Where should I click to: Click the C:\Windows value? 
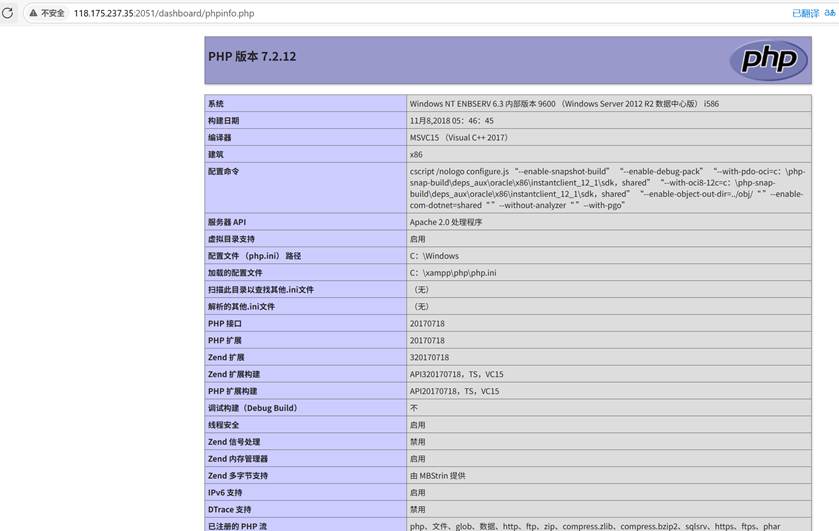(434, 256)
